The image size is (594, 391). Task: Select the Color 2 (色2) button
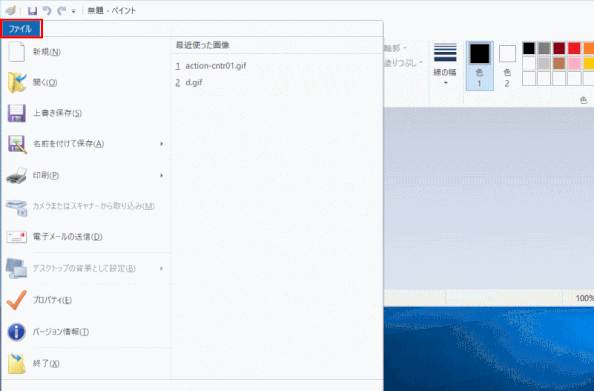(x=507, y=66)
